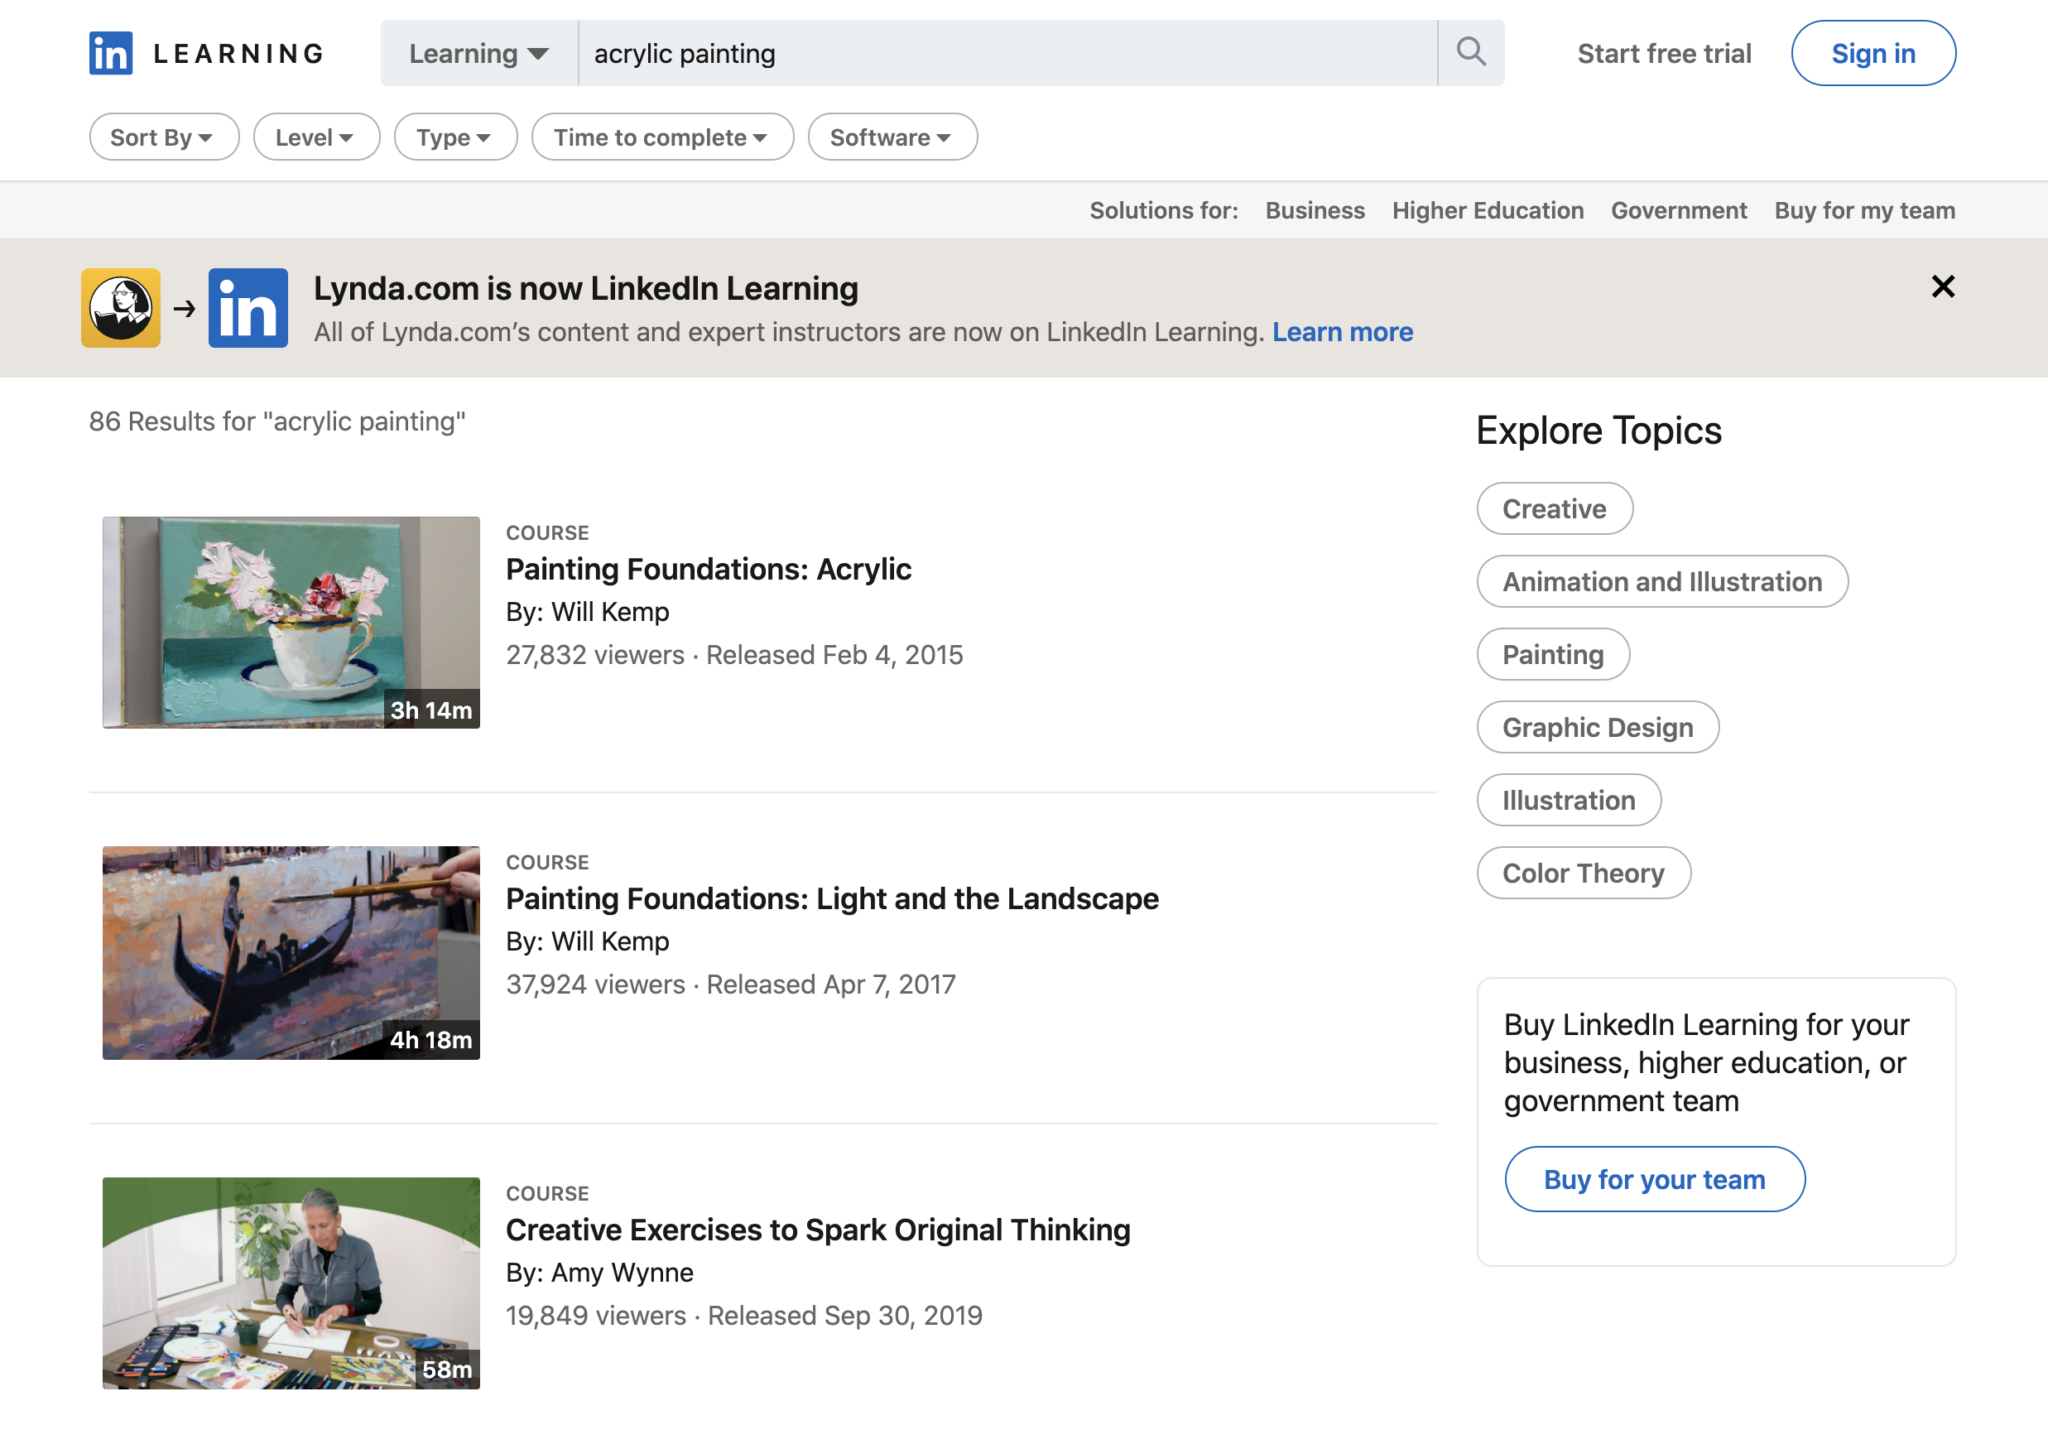Screen dimensions: 2048x1449
Task: Click the acrylic painting search field
Action: click(x=1005, y=53)
